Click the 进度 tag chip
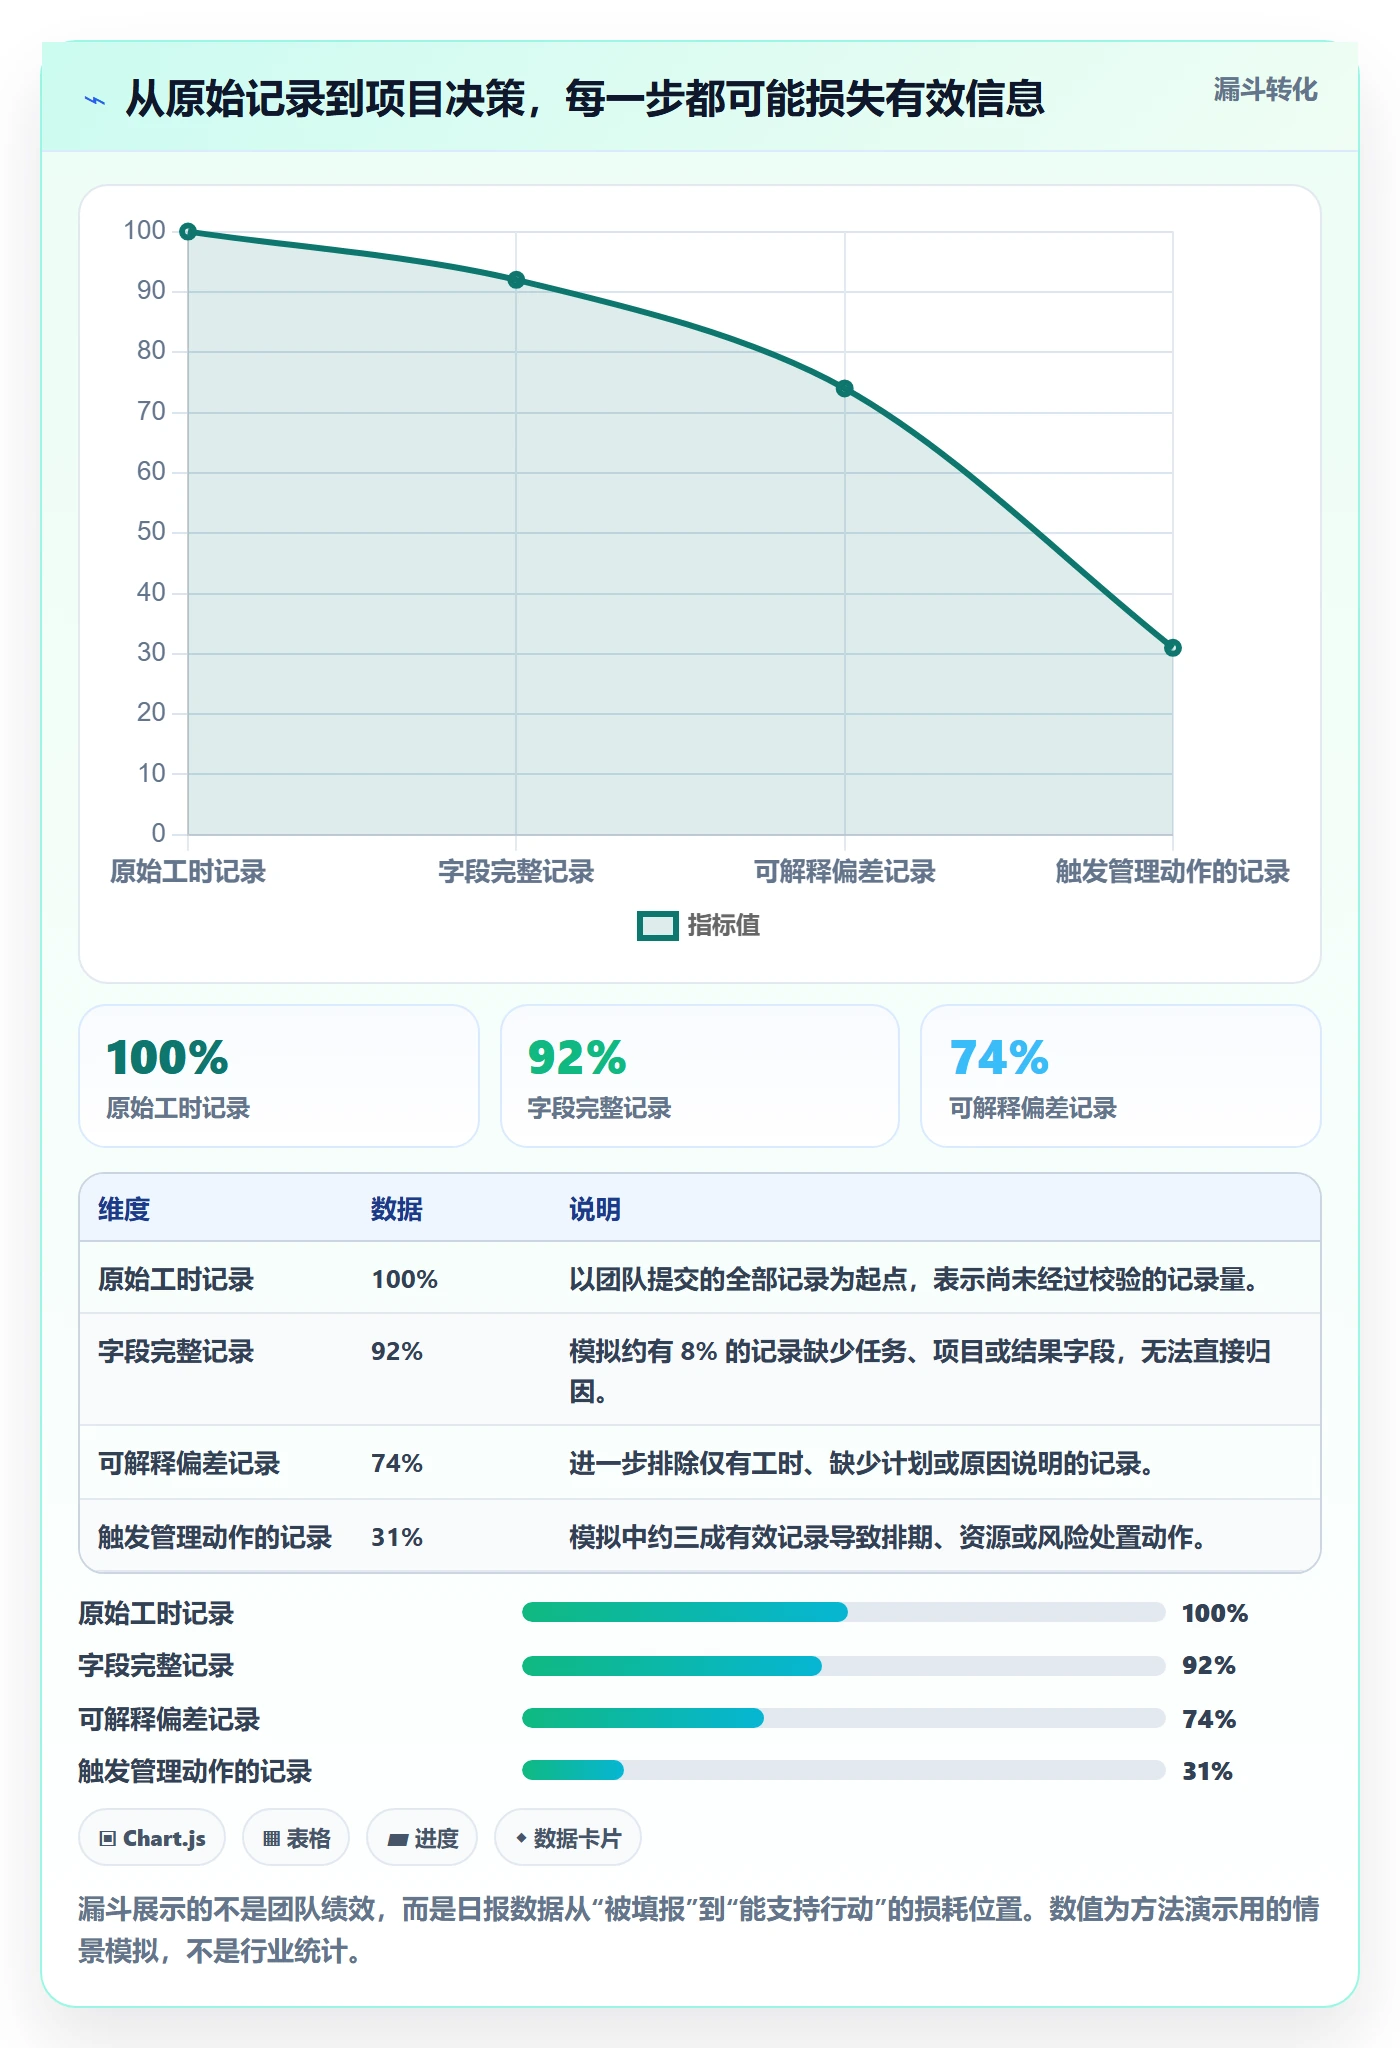Viewport: 1400px width, 2048px height. [422, 1838]
